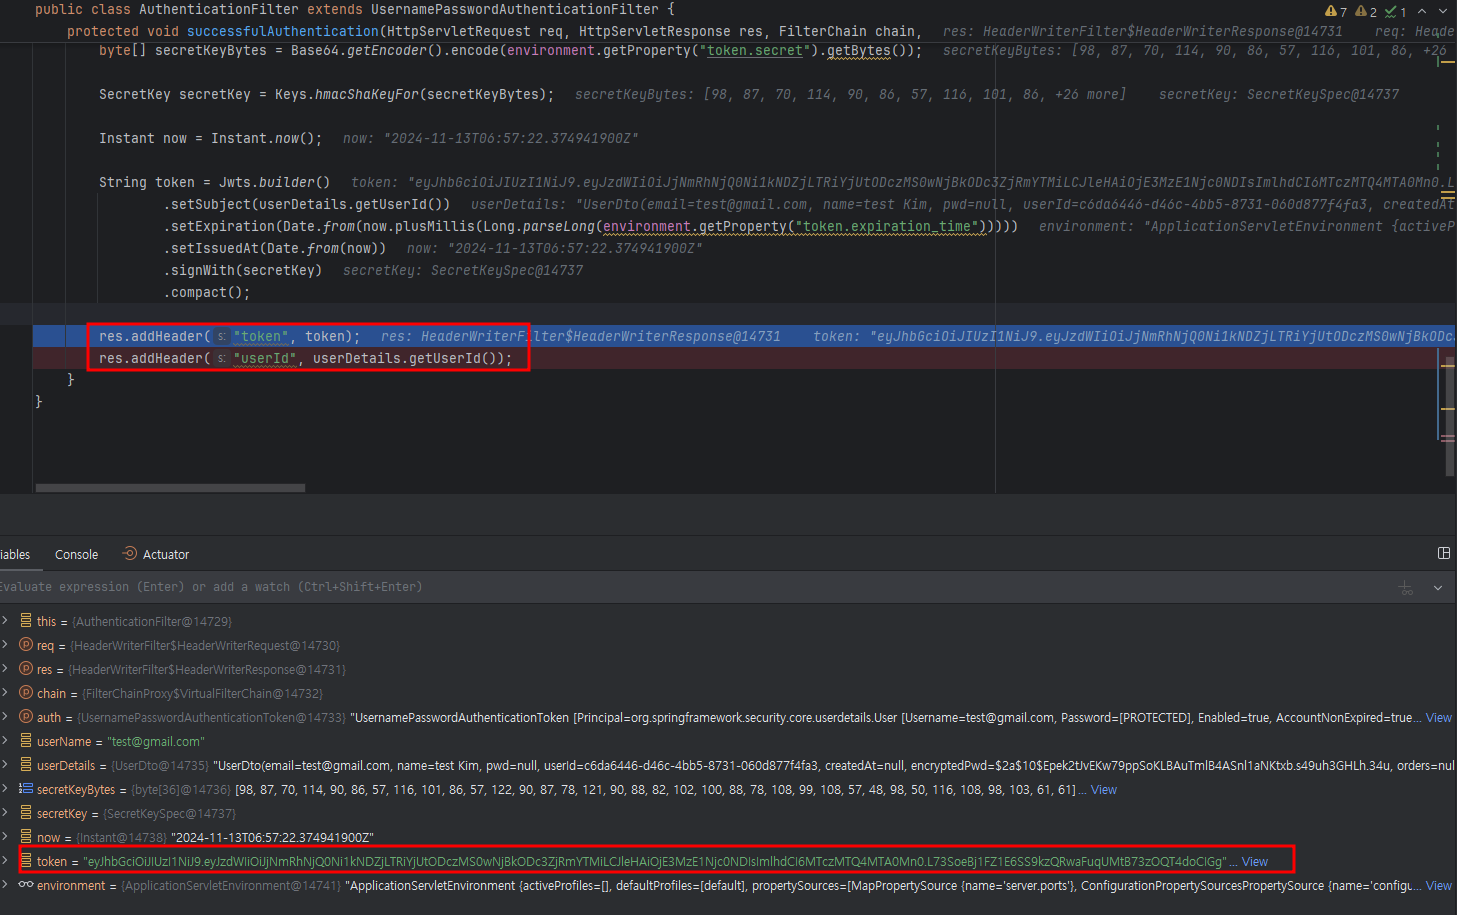Switch to the Console tab
The image size is (1457, 915).
[76, 554]
